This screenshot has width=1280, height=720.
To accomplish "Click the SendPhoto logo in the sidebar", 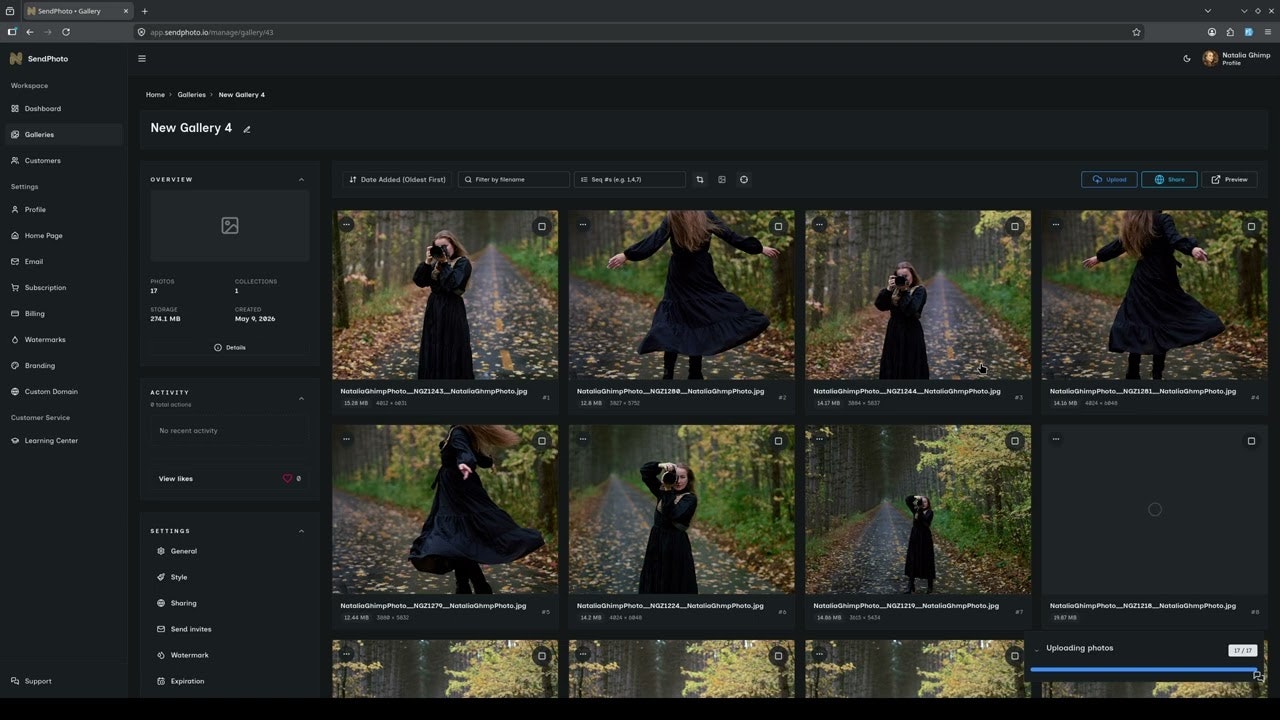I will 39,59.
